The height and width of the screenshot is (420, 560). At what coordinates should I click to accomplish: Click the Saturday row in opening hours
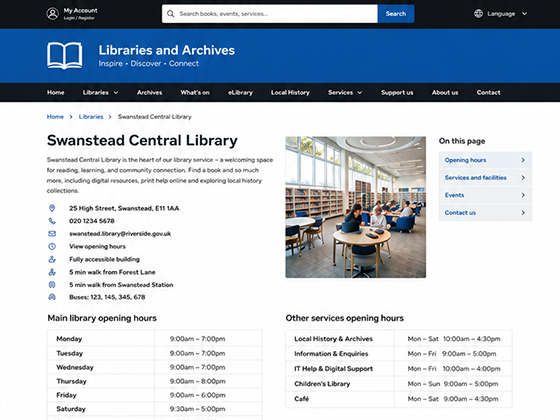click(155, 409)
